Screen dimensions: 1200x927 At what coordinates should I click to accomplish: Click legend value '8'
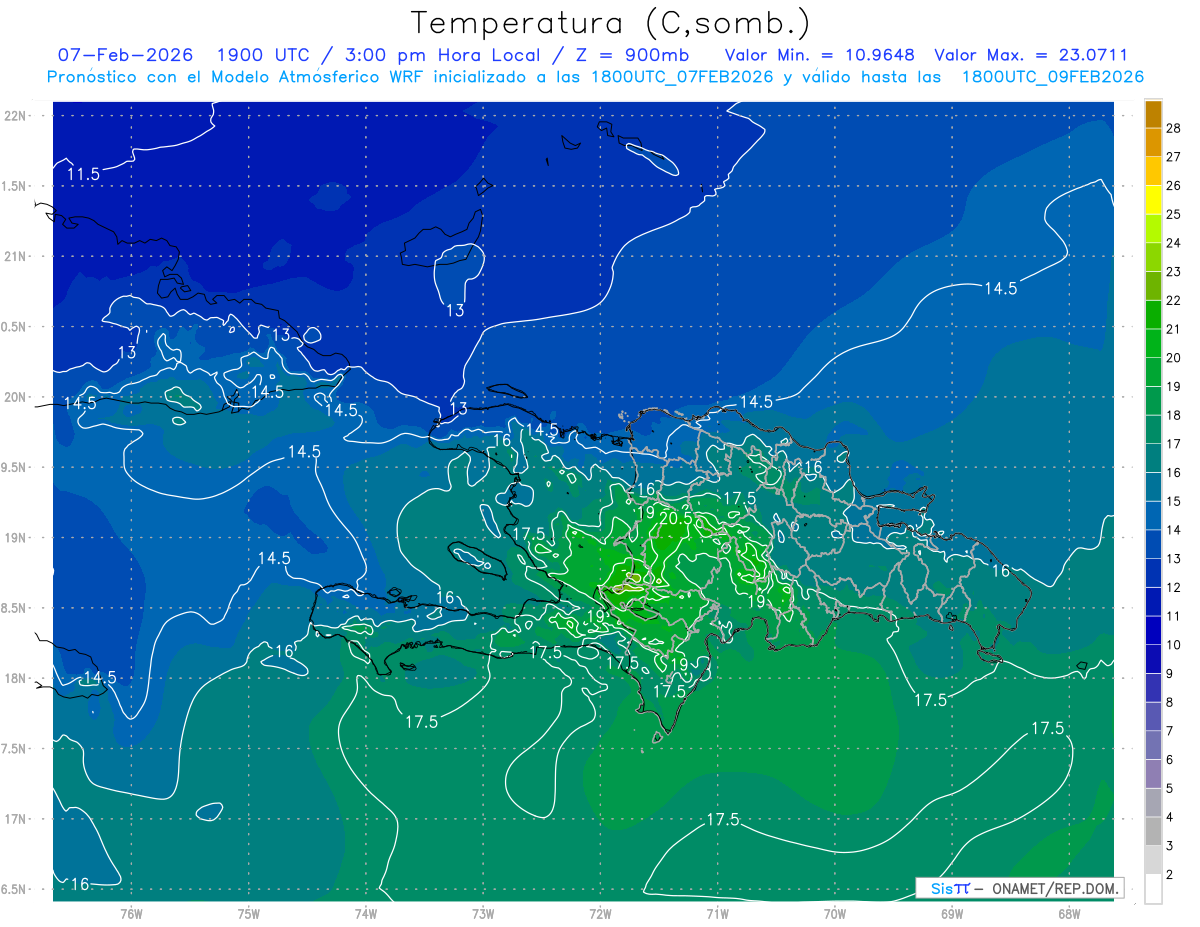[1170, 702]
